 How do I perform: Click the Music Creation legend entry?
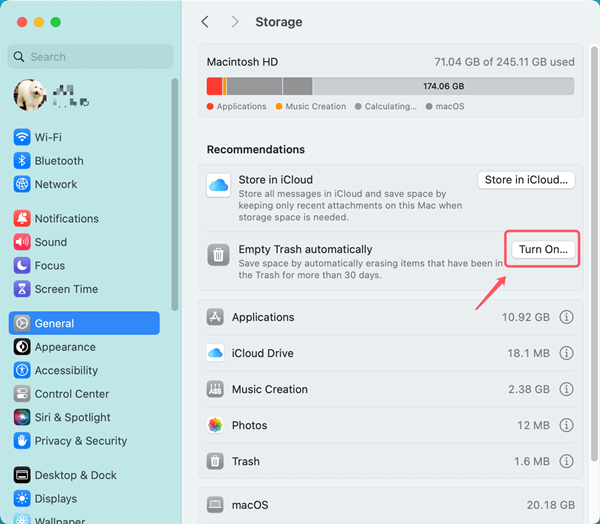tap(311, 106)
